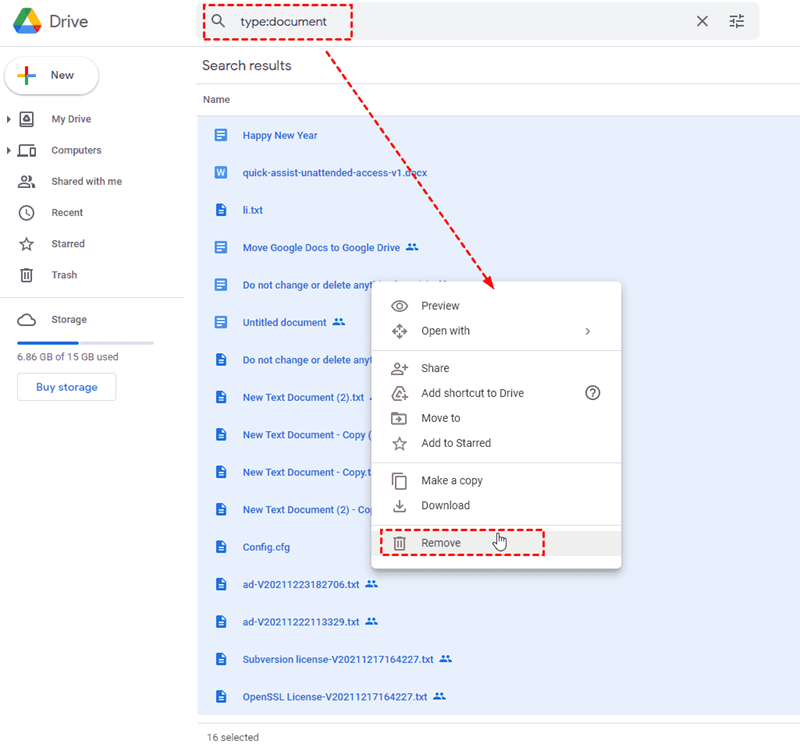The width and height of the screenshot is (800, 744).
Task: Open the Happy New Year document
Action: (x=280, y=135)
